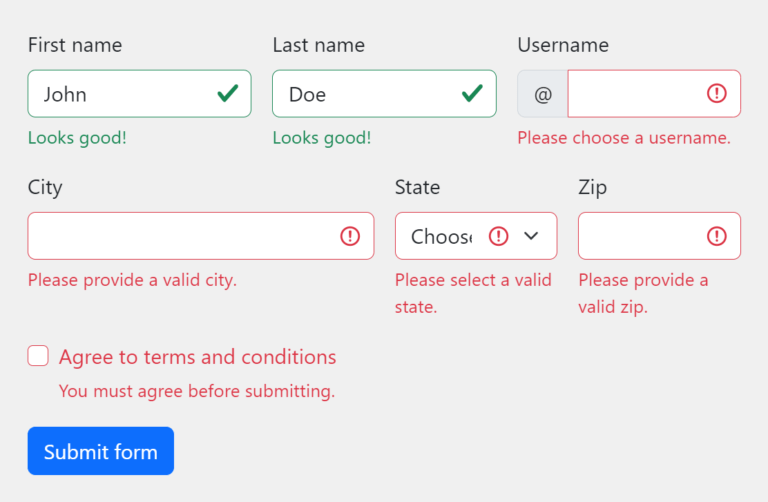Submit the form with Submit form button
The image size is (768, 502).
point(100,451)
